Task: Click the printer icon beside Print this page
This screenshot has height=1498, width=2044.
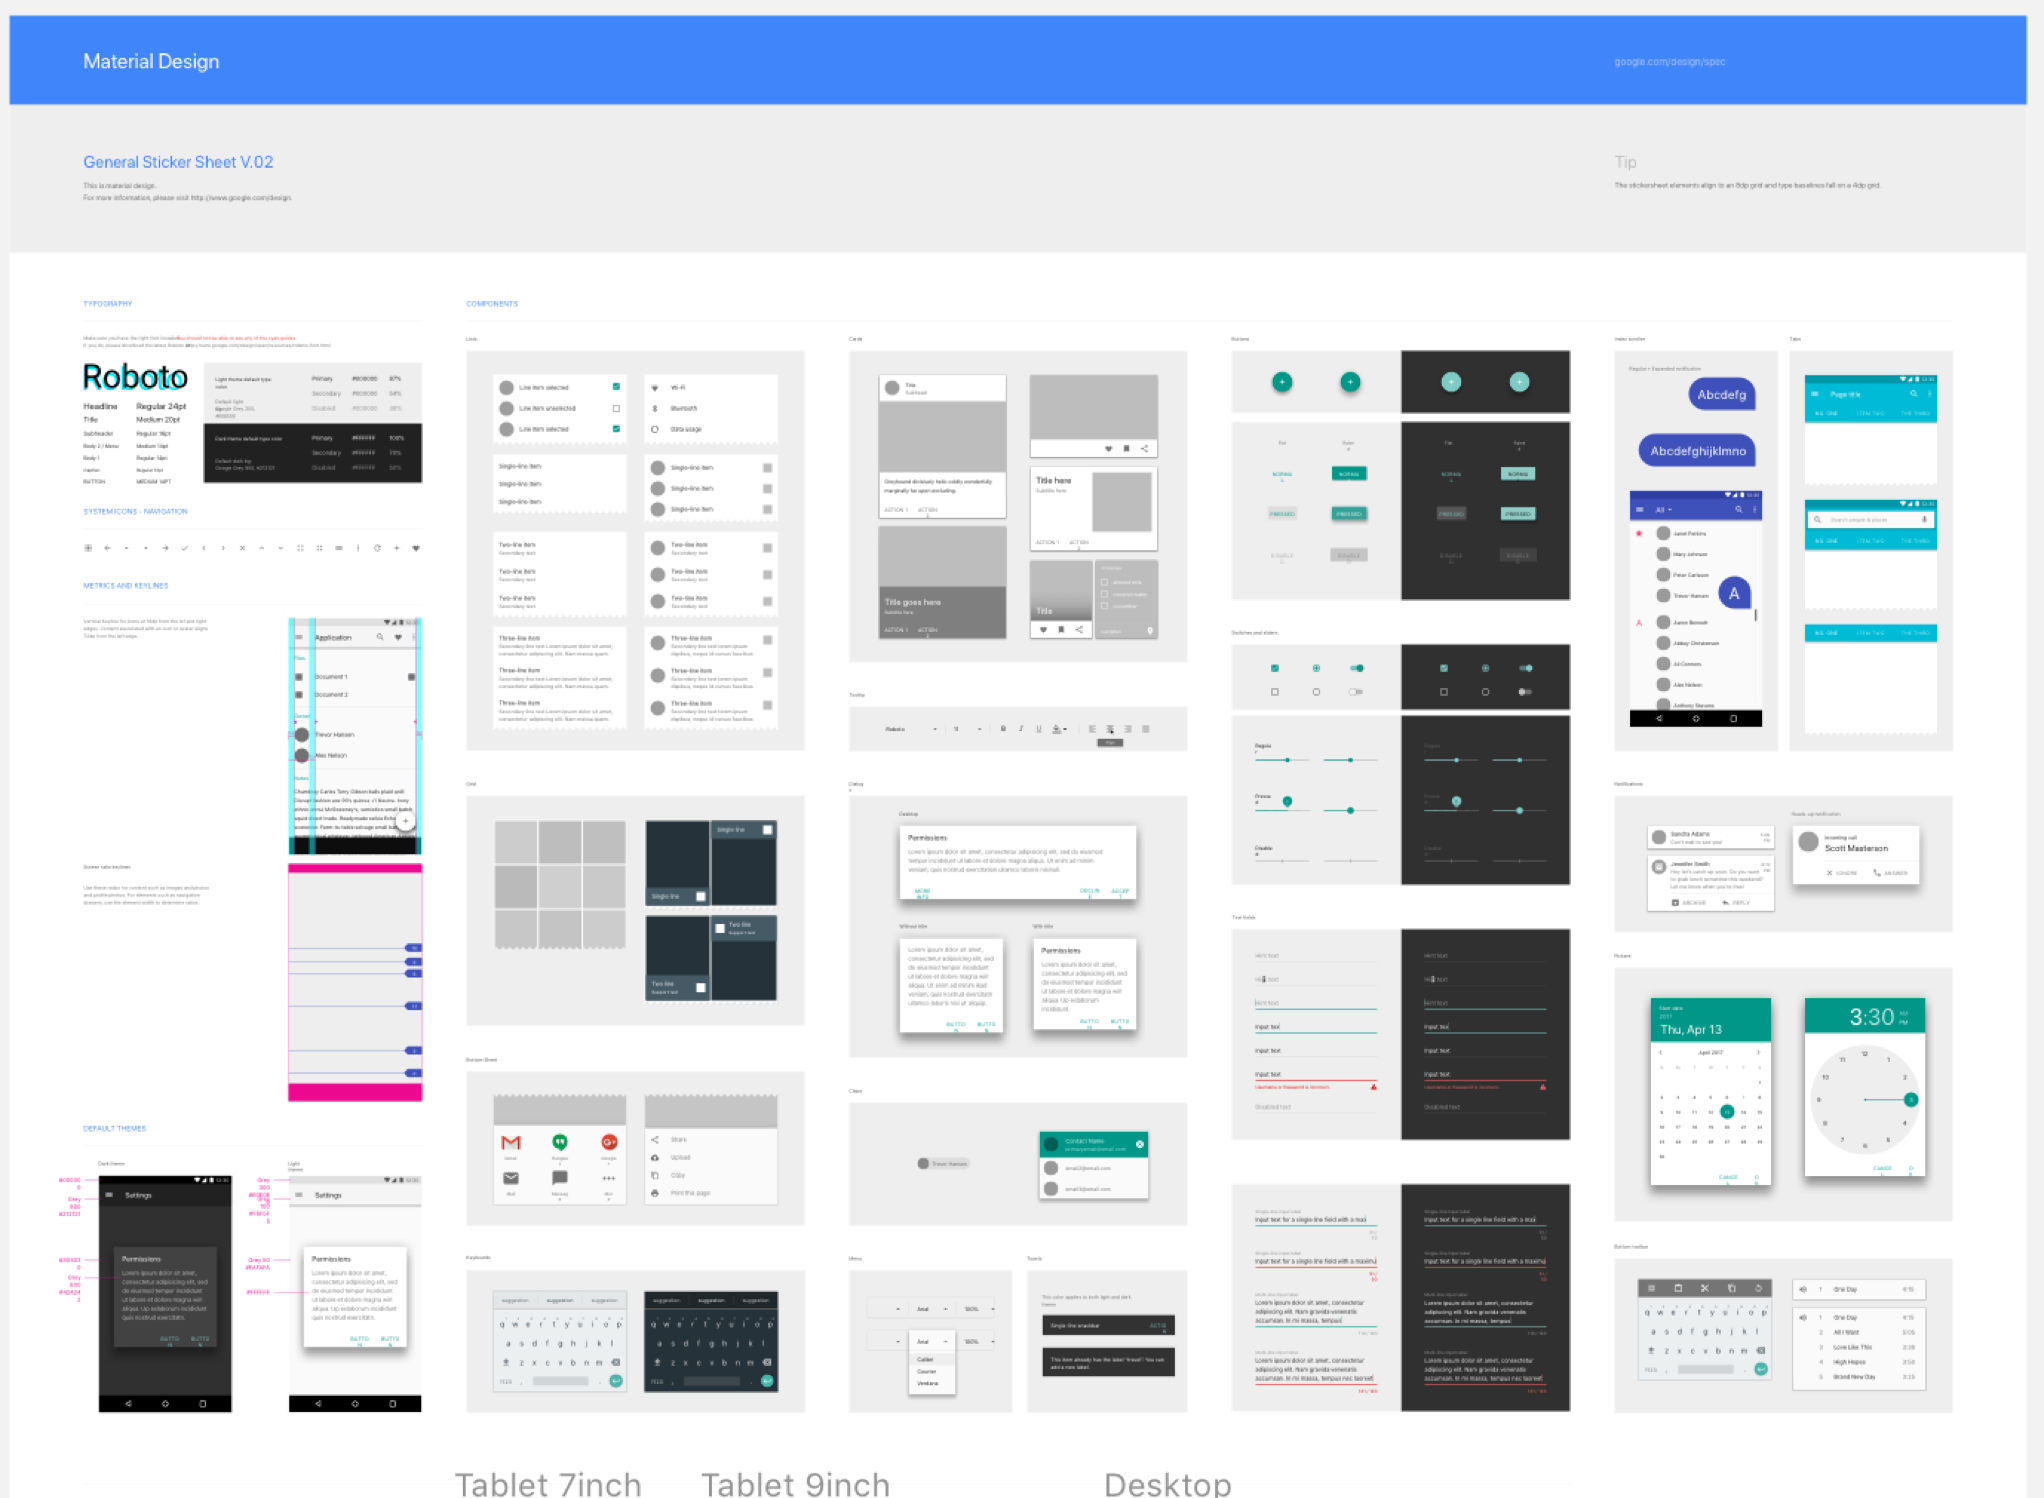Action: coord(655,1193)
